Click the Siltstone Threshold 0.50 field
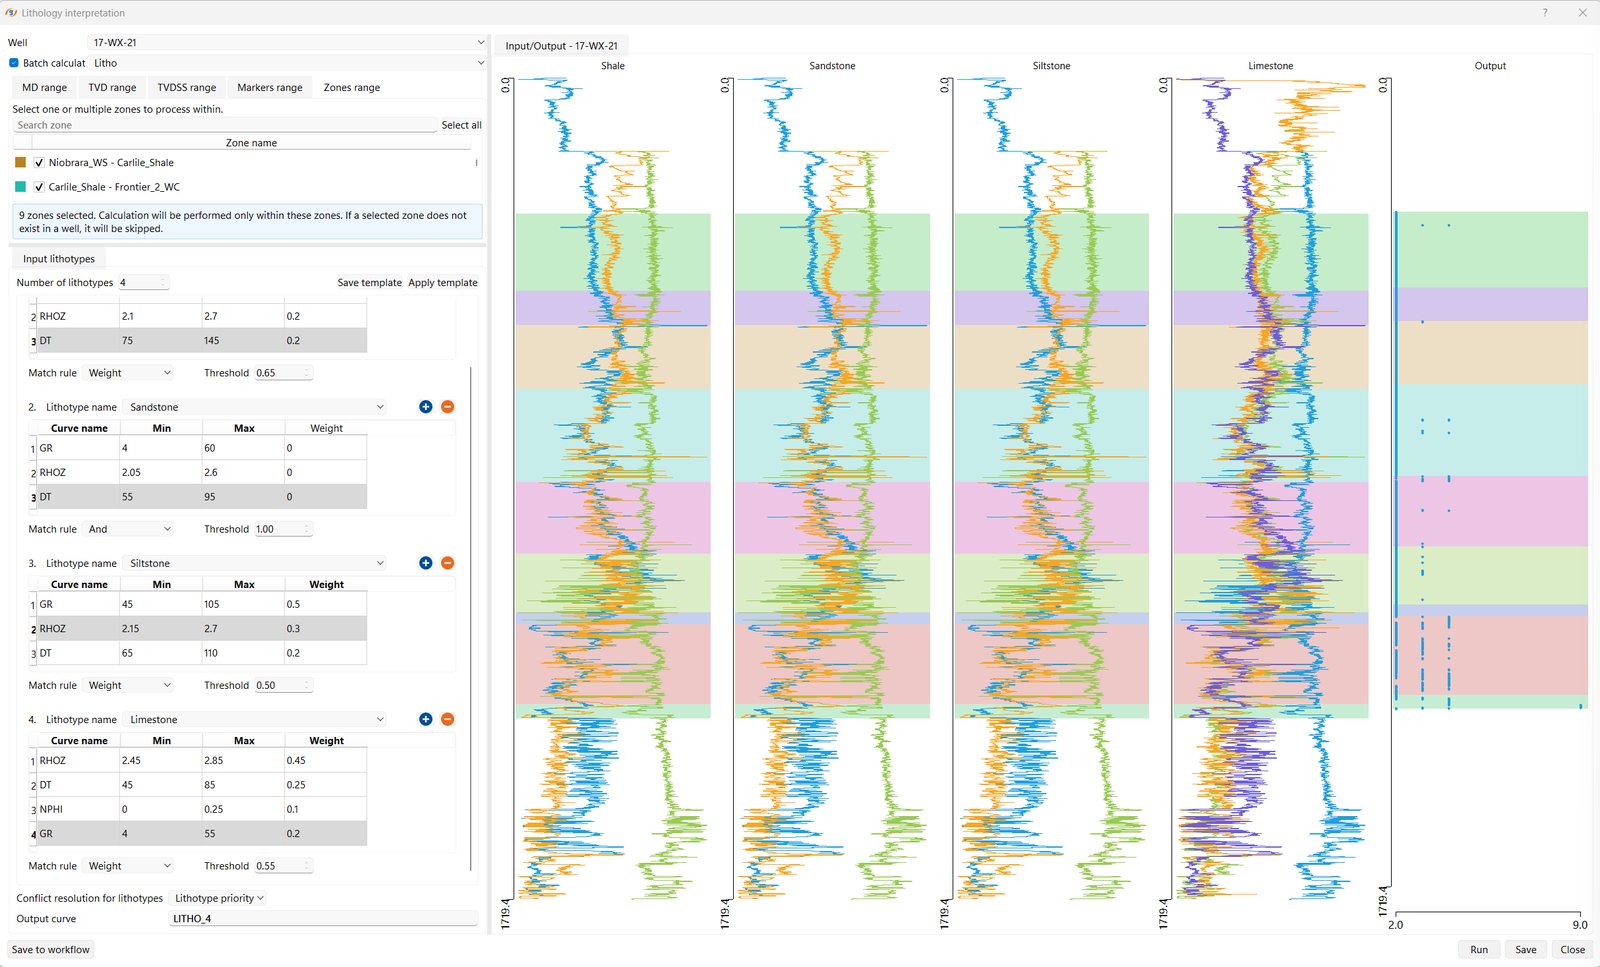Image resolution: width=1600 pixels, height=967 pixels. (283, 685)
